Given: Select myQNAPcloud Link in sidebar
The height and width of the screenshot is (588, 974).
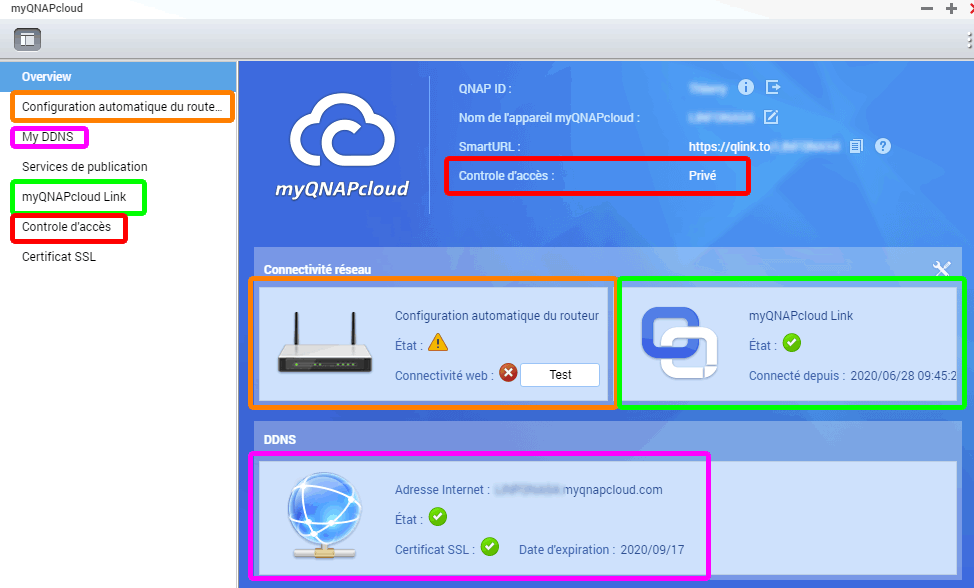Looking at the screenshot, I should tap(75, 197).
